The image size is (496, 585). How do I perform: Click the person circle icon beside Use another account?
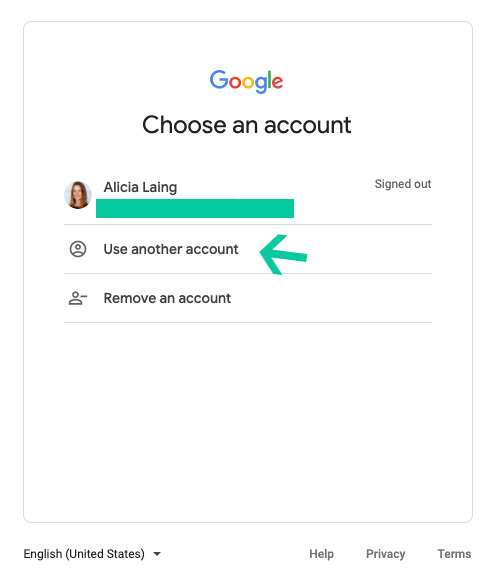coord(78,249)
